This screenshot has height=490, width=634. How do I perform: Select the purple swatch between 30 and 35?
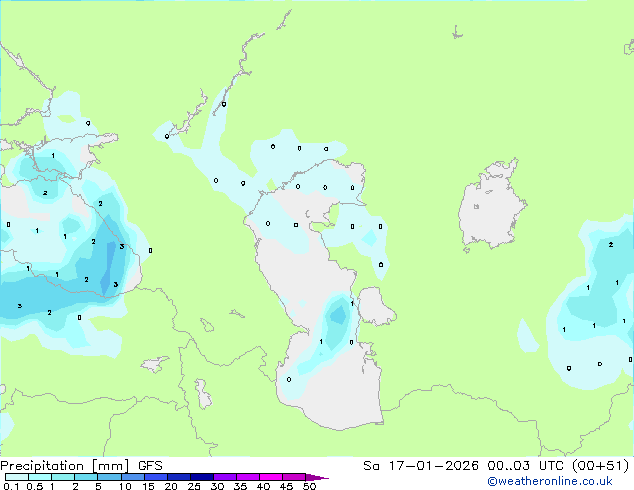coord(225,477)
